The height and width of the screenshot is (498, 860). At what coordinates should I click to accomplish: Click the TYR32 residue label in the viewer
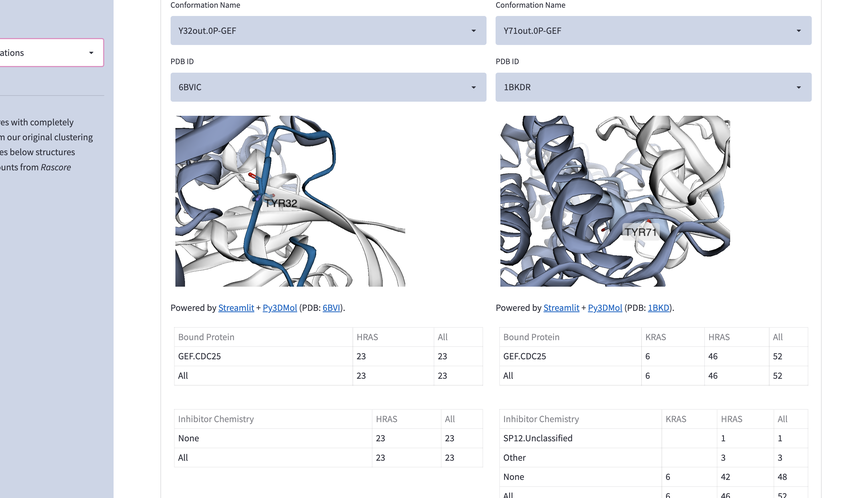(x=281, y=203)
